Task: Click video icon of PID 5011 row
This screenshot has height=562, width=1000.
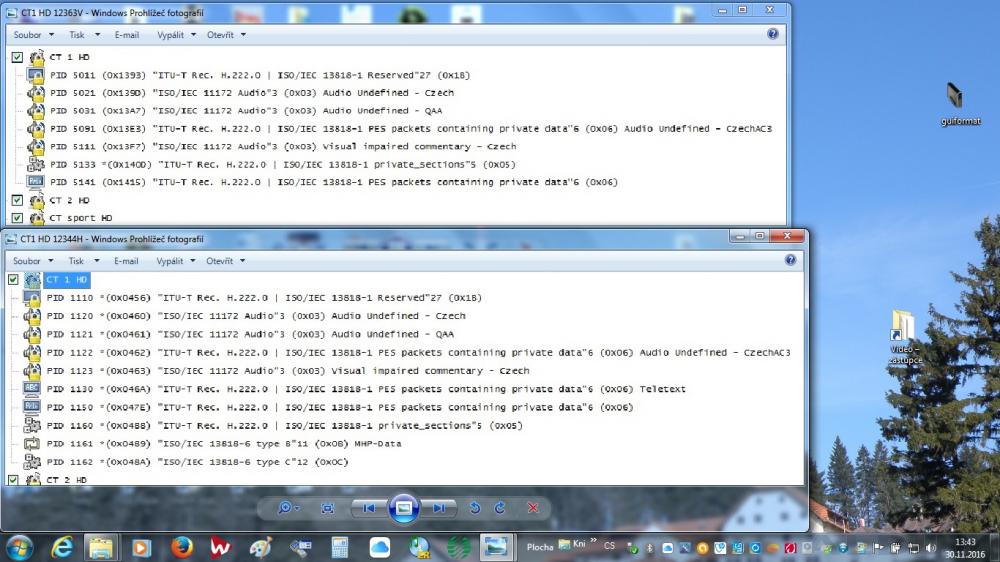Action: coord(36,75)
